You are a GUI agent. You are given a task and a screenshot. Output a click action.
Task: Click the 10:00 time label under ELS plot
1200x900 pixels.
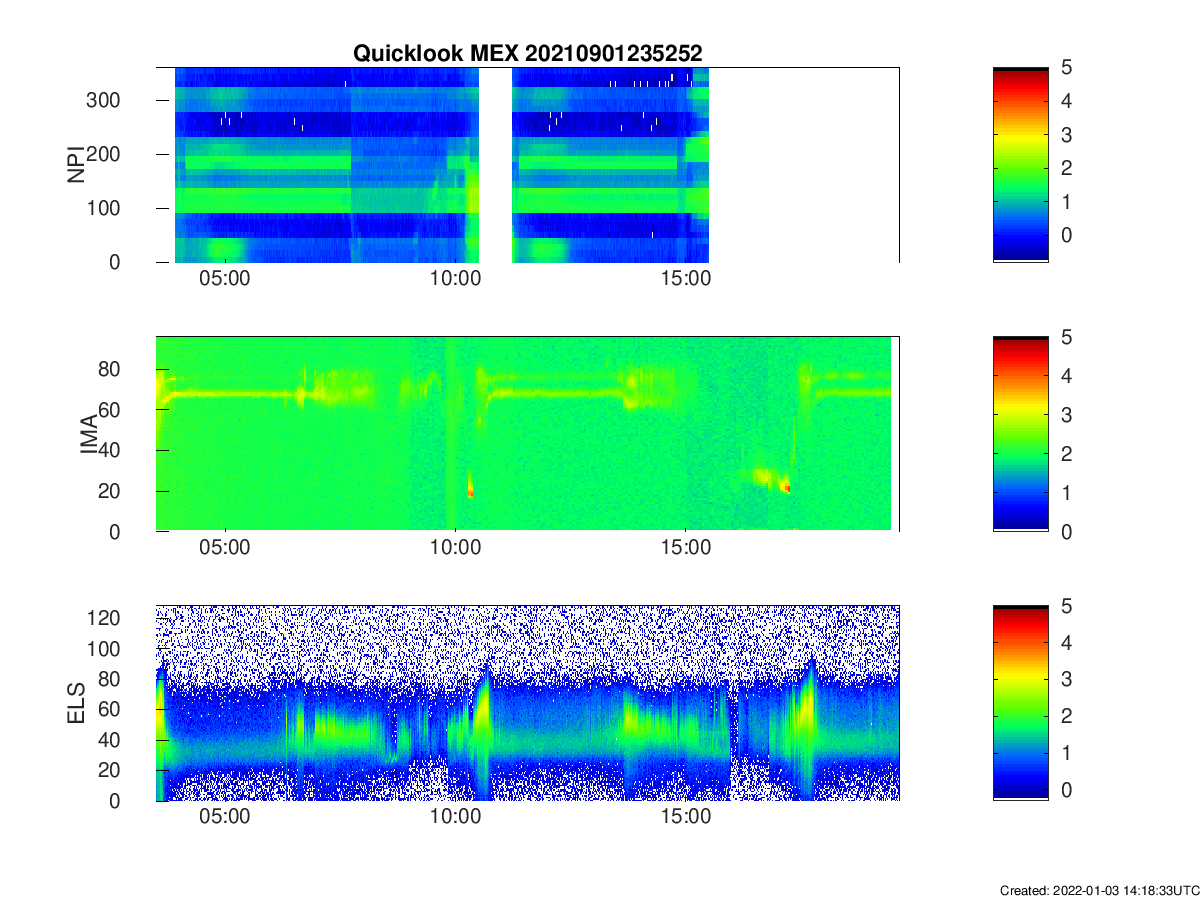[x=455, y=818]
